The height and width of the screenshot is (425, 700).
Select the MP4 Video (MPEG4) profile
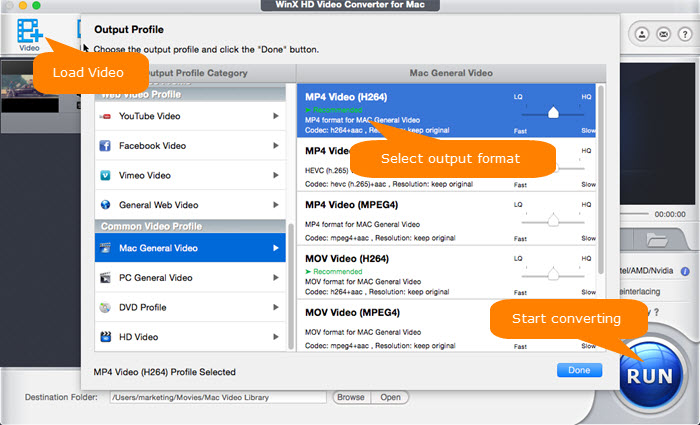pos(446,219)
